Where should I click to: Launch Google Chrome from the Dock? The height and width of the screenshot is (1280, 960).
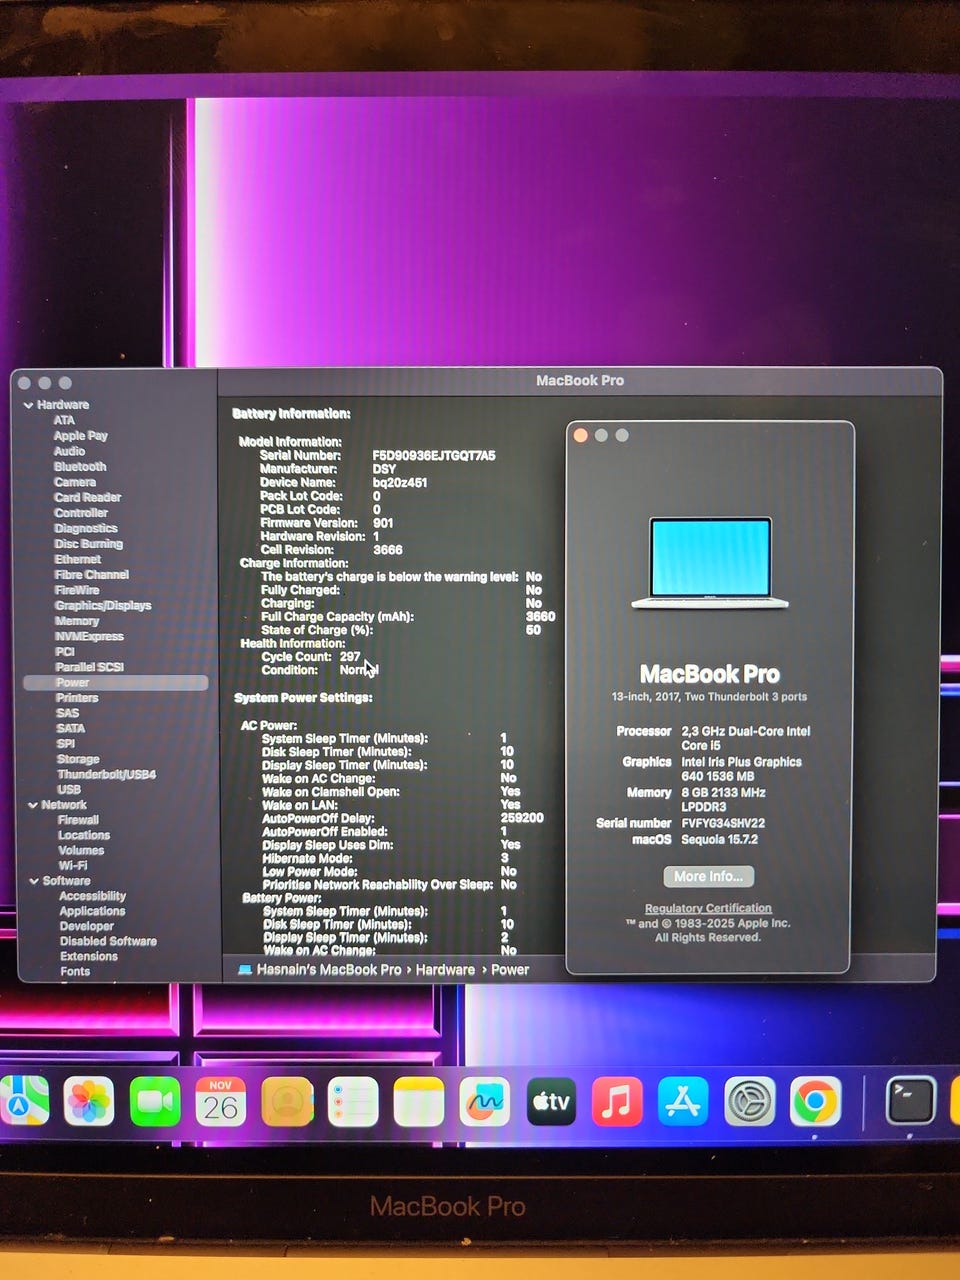pos(815,1102)
